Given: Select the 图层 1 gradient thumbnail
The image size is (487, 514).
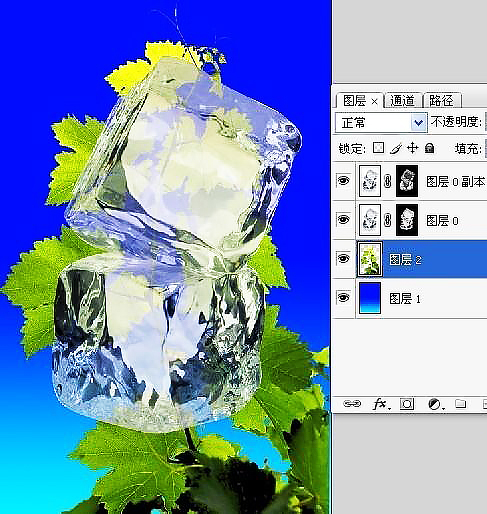Looking at the screenshot, I should pos(370,298).
